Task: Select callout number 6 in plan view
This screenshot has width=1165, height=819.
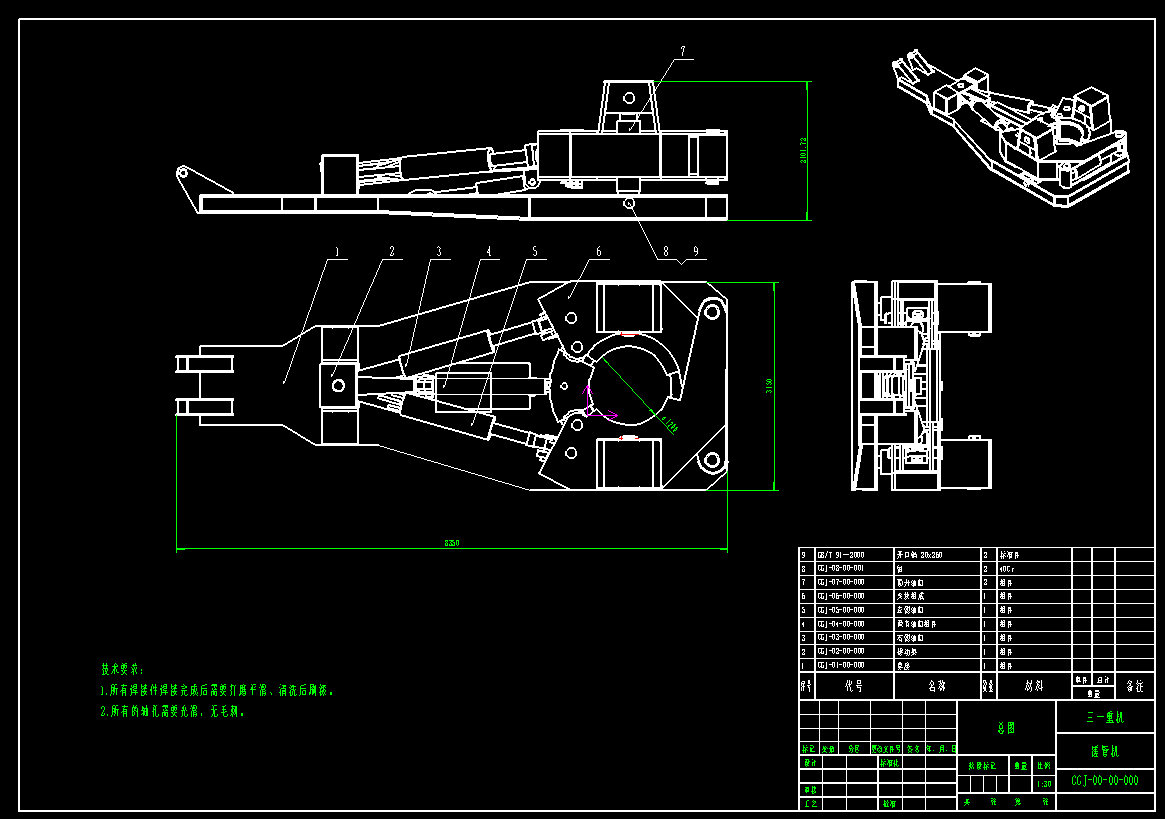Action: 599,252
